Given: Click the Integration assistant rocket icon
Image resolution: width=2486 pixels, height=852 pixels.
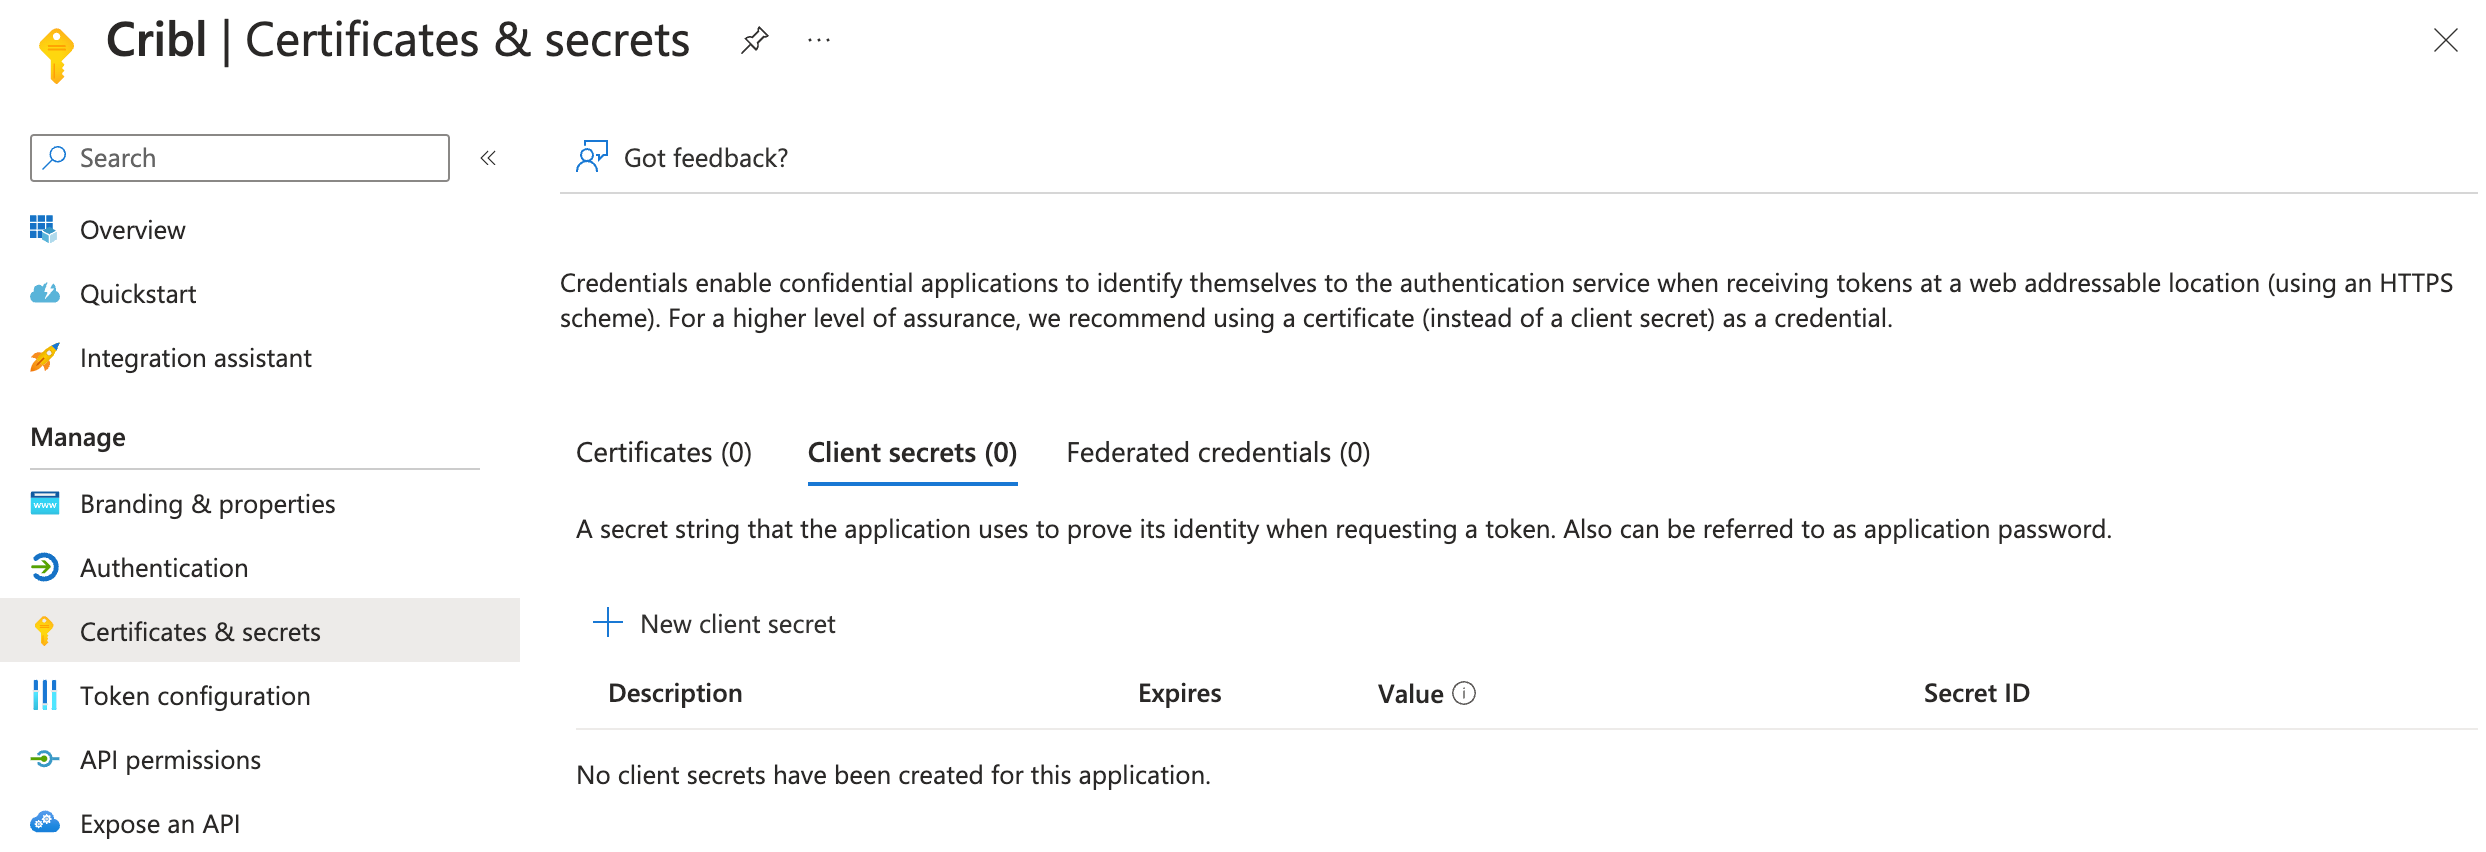Looking at the screenshot, I should point(44,357).
